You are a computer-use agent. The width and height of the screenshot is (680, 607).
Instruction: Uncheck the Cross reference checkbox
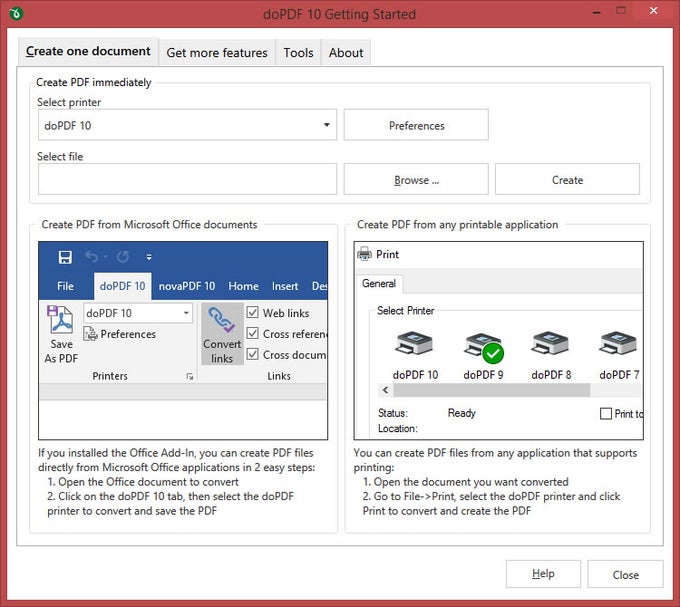253,334
